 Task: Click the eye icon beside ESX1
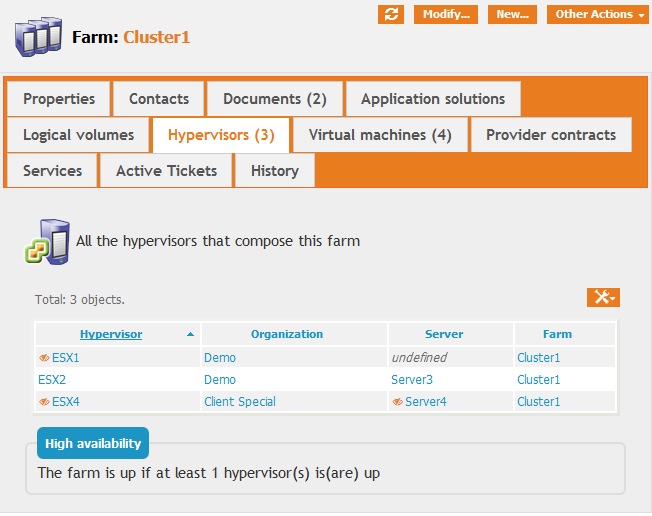click(44, 357)
